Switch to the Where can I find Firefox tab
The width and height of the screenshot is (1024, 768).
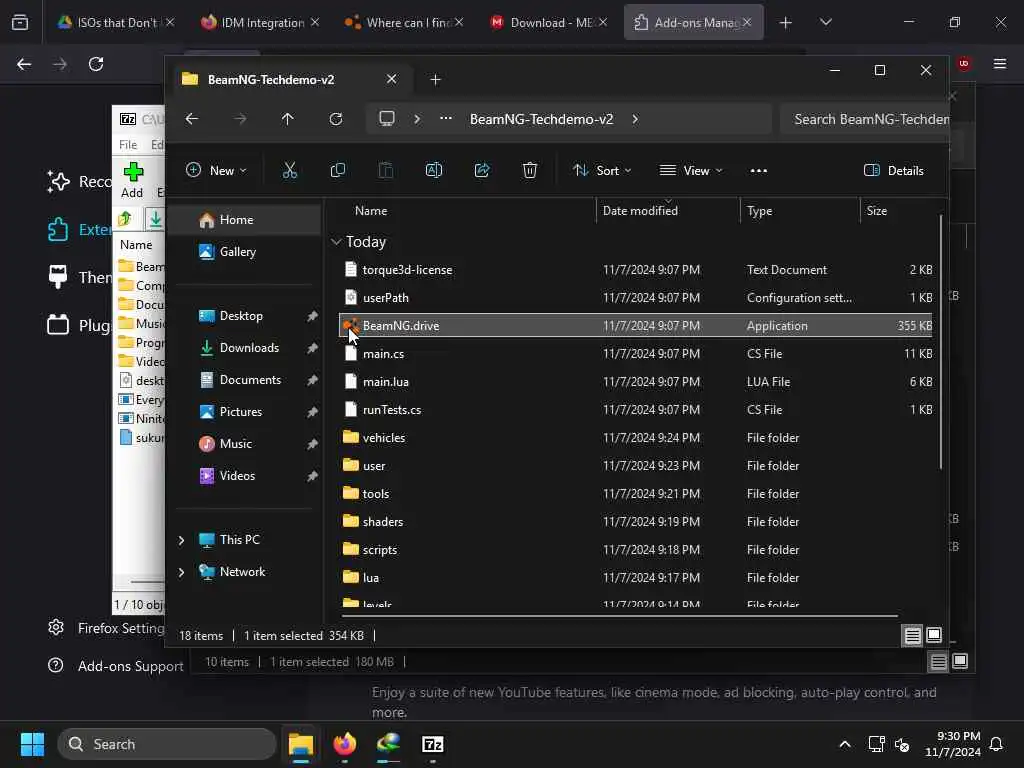pos(404,22)
